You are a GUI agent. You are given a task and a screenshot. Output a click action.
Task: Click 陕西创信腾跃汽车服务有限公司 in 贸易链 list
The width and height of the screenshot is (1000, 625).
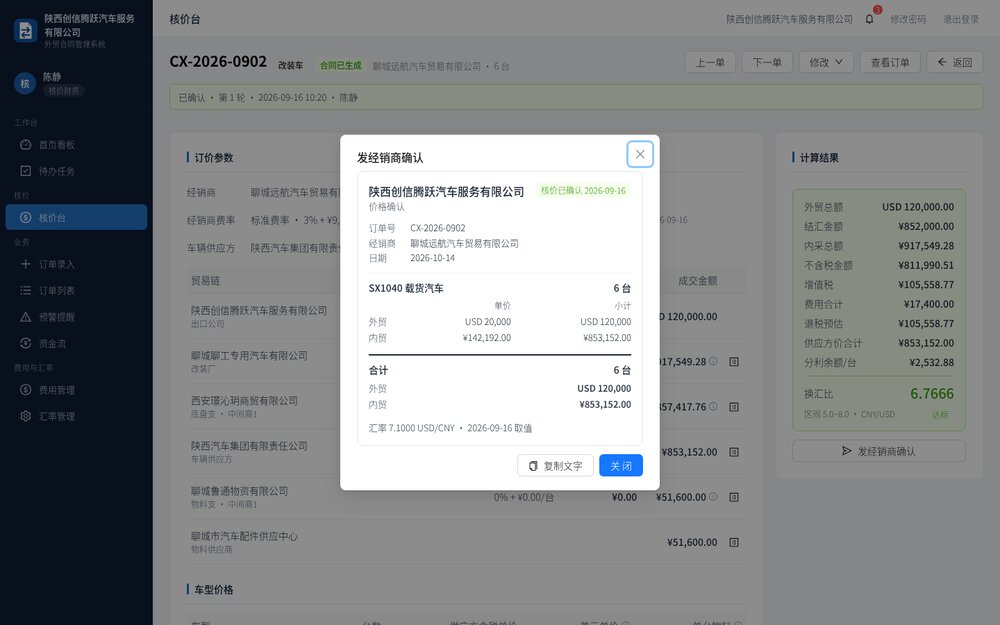pos(259,311)
